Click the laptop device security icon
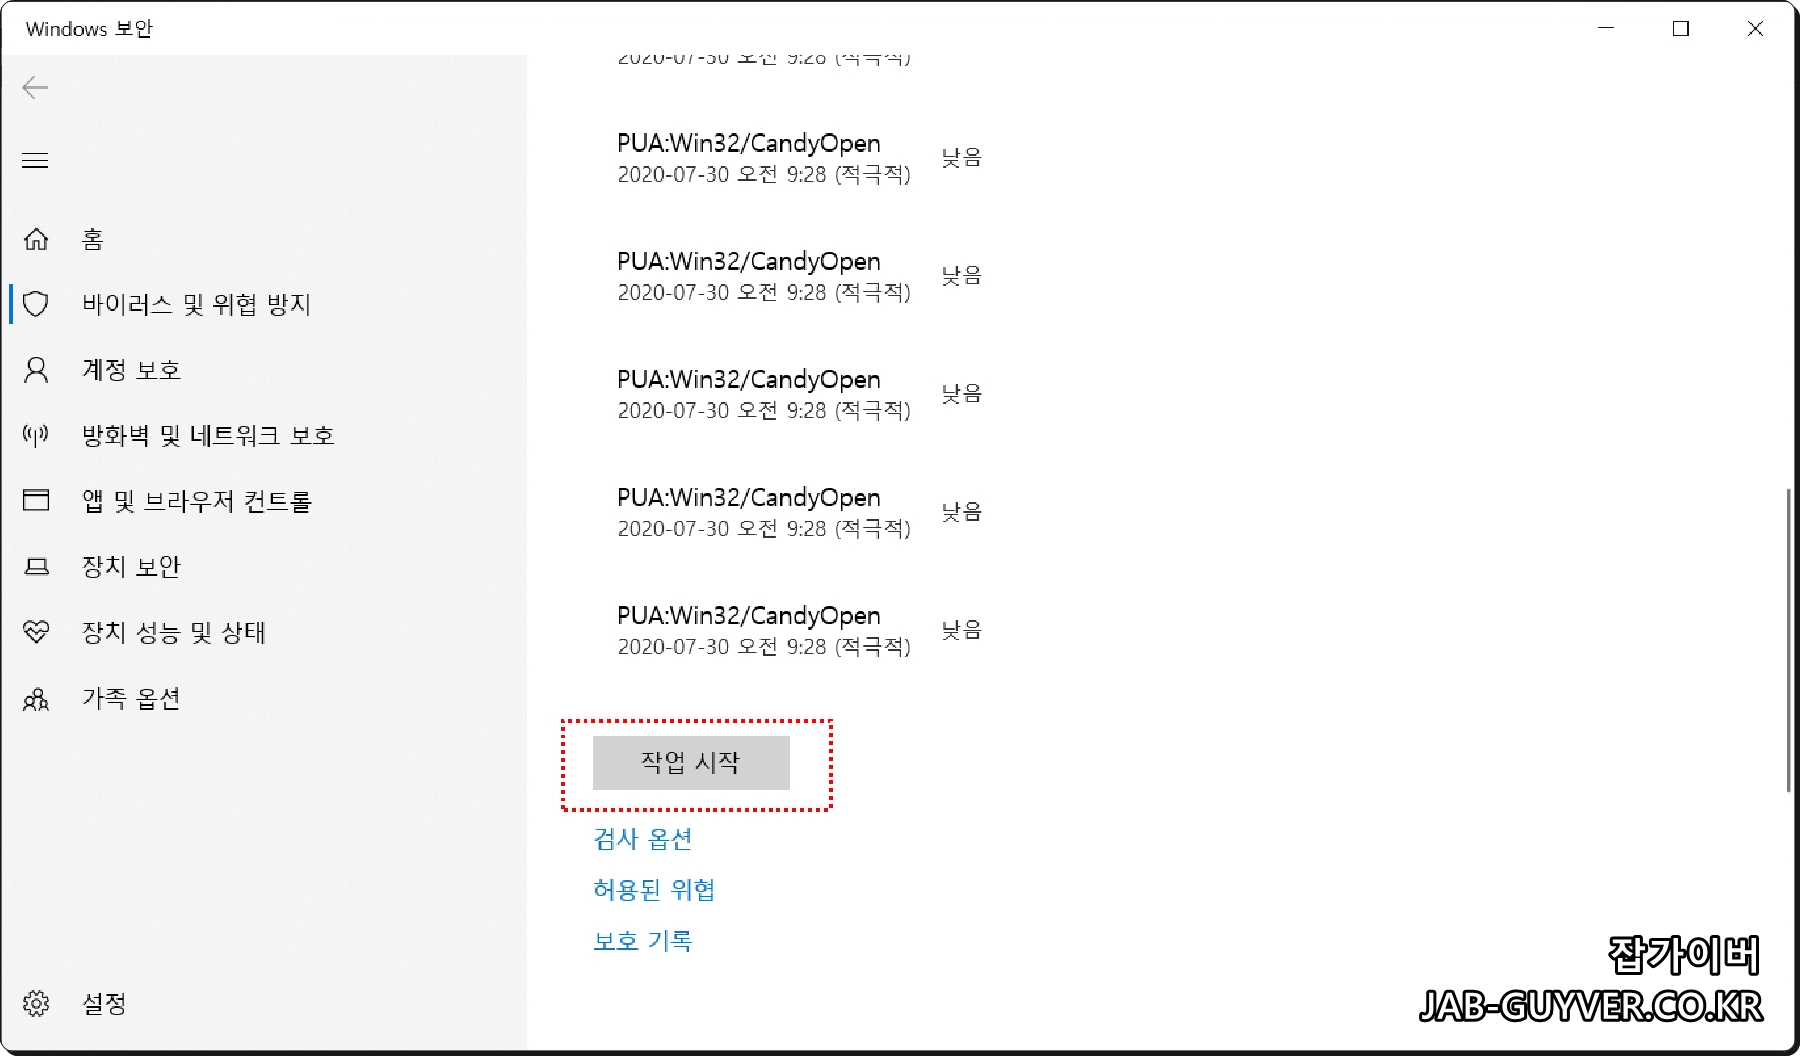 coord(36,567)
